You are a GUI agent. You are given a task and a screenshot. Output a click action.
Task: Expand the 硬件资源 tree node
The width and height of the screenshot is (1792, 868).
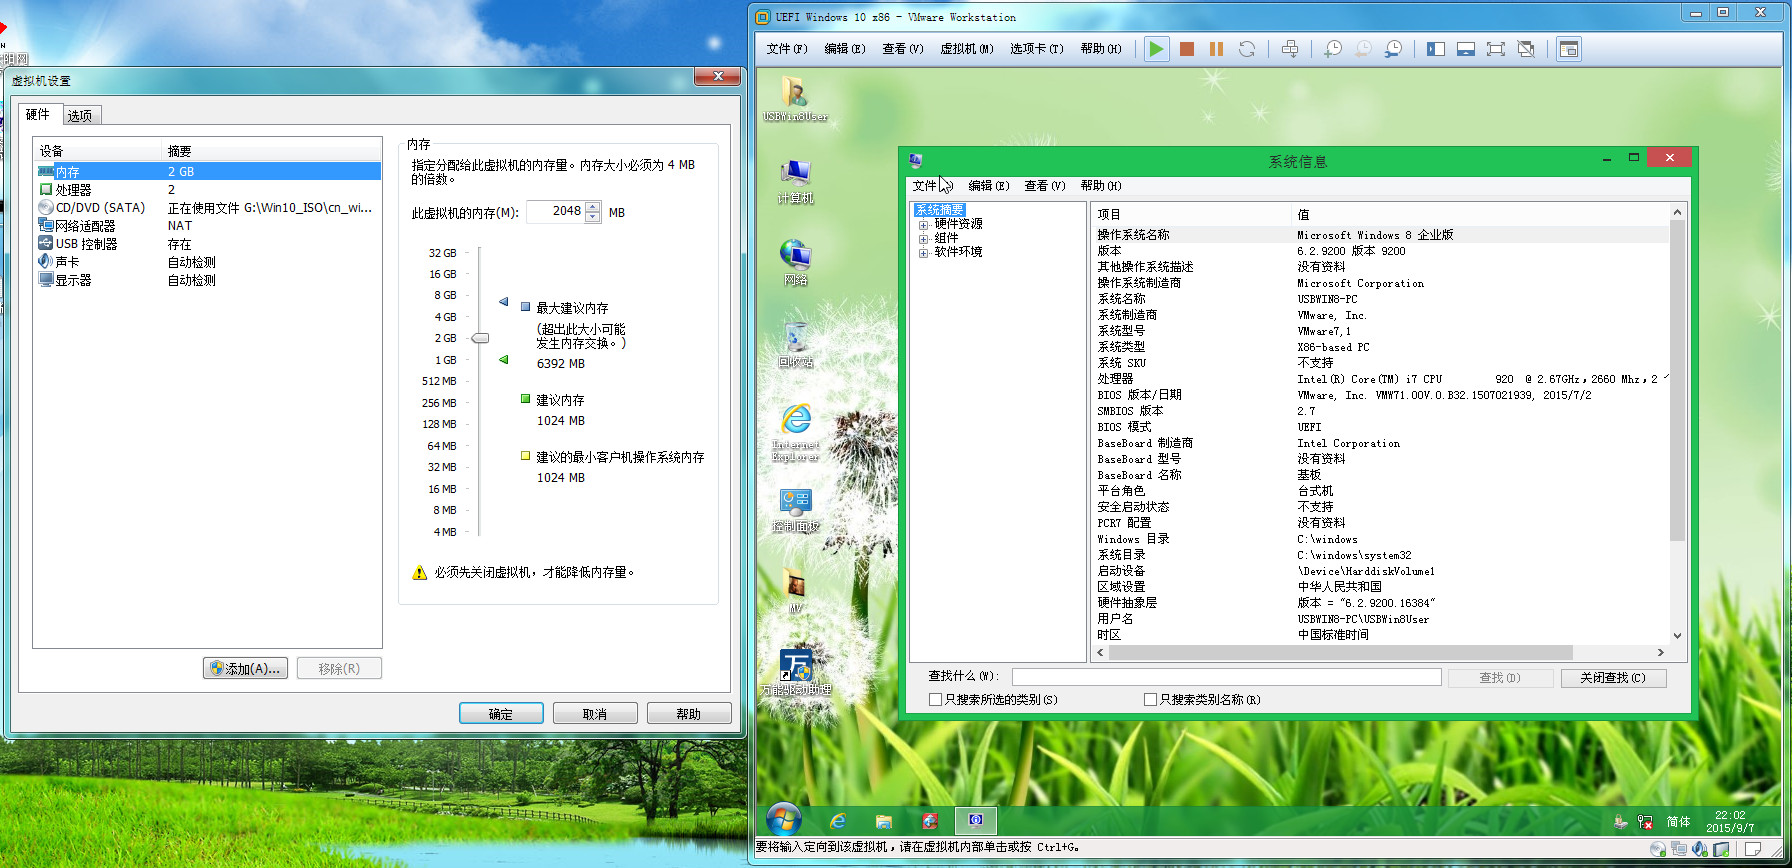tap(924, 225)
